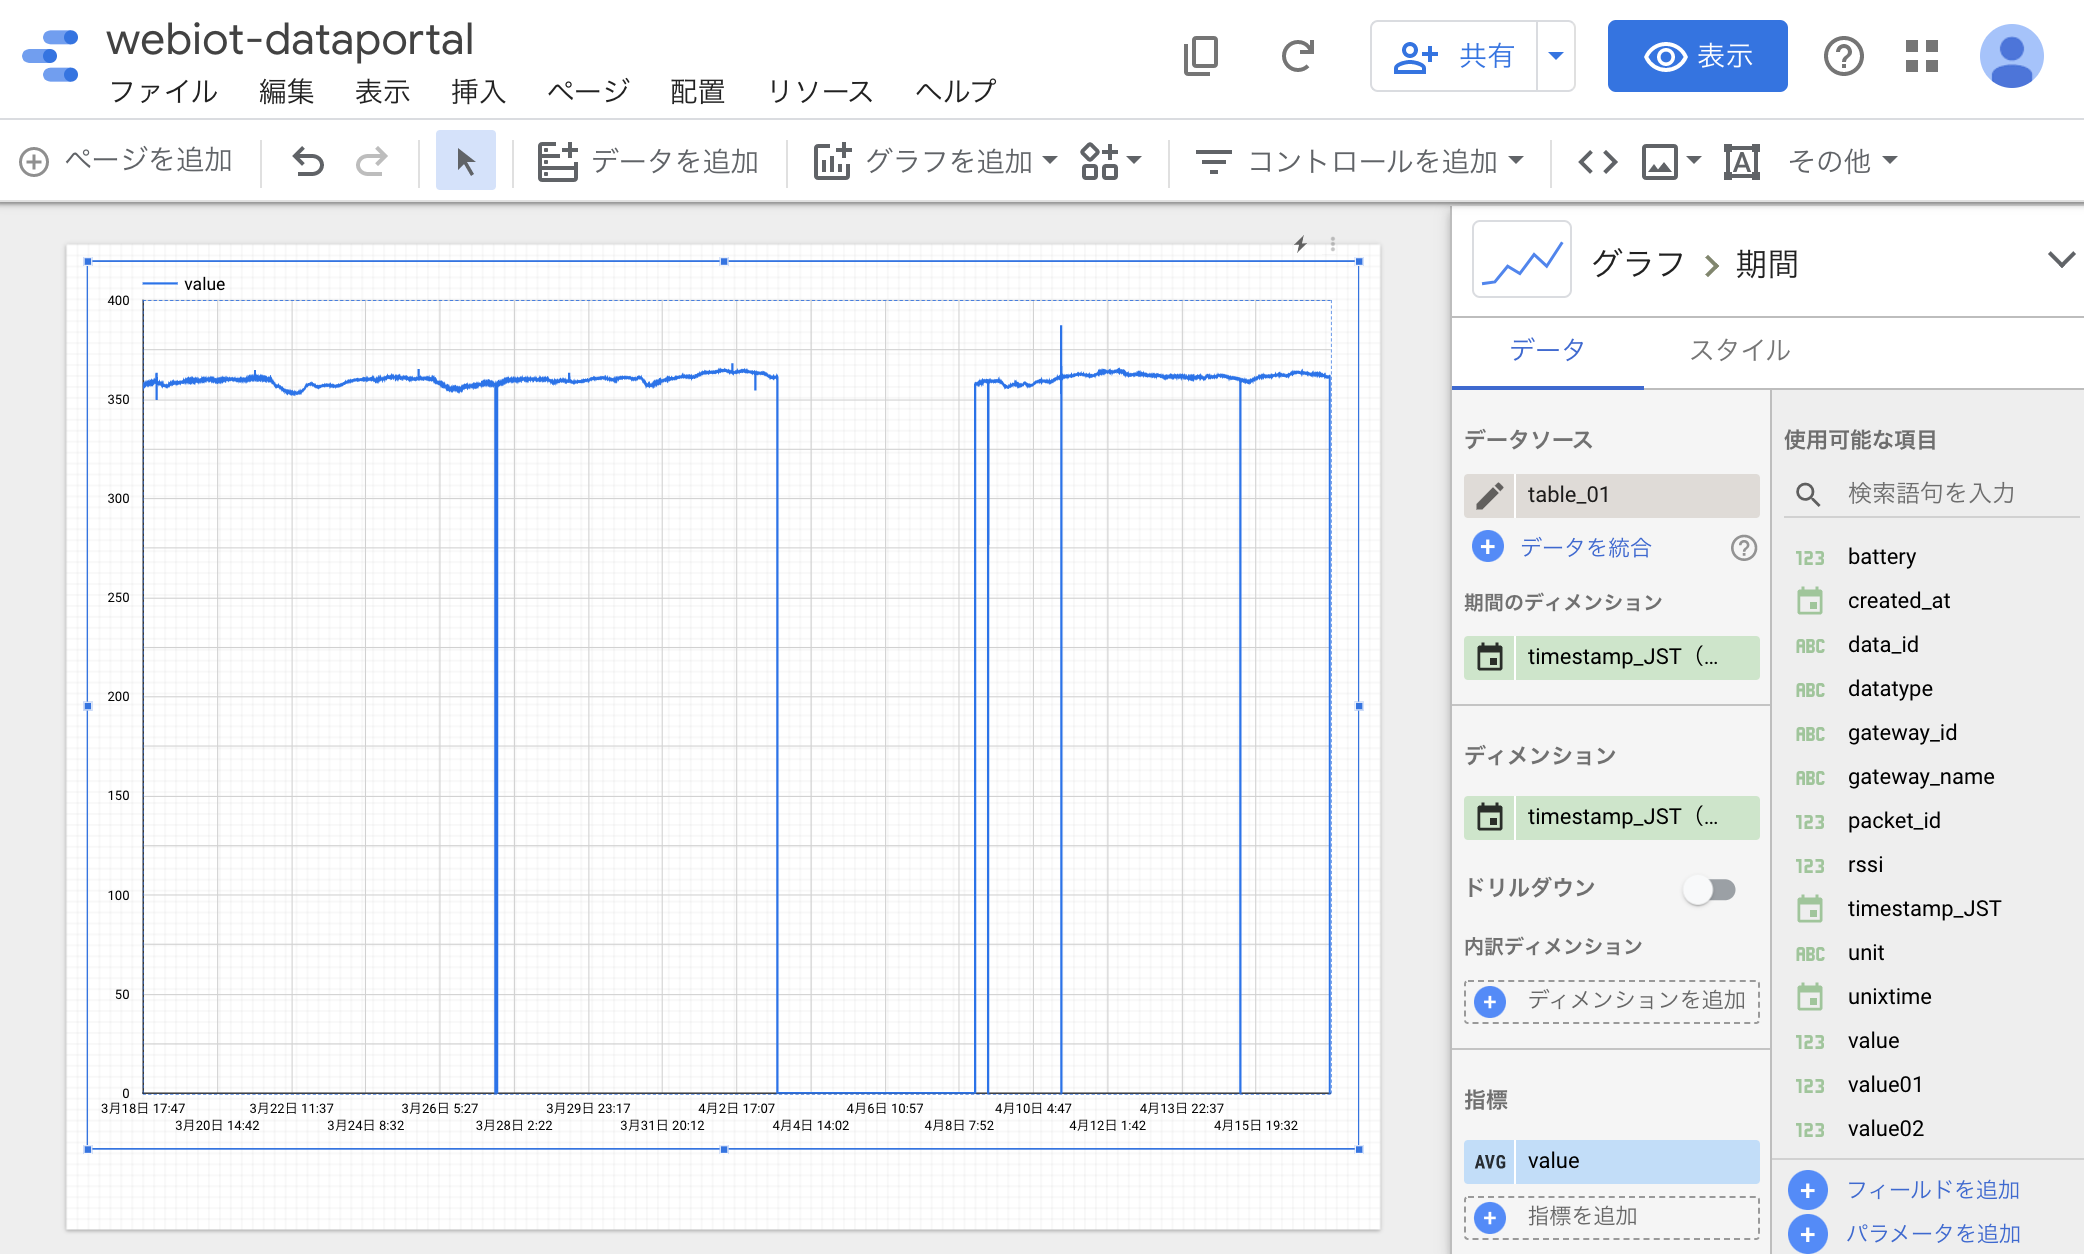
Task: Switch to the スタイル tab
Action: click(x=1739, y=350)
